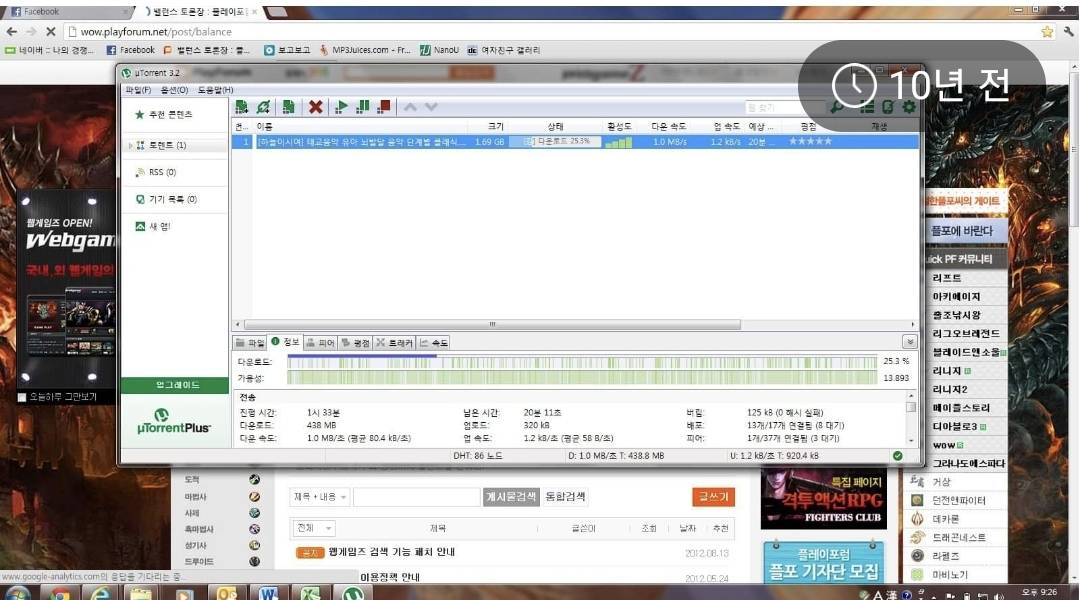1079x600 pixels.
Task: Open uTorrent preferences gear icon
Action: coord(909,107)
